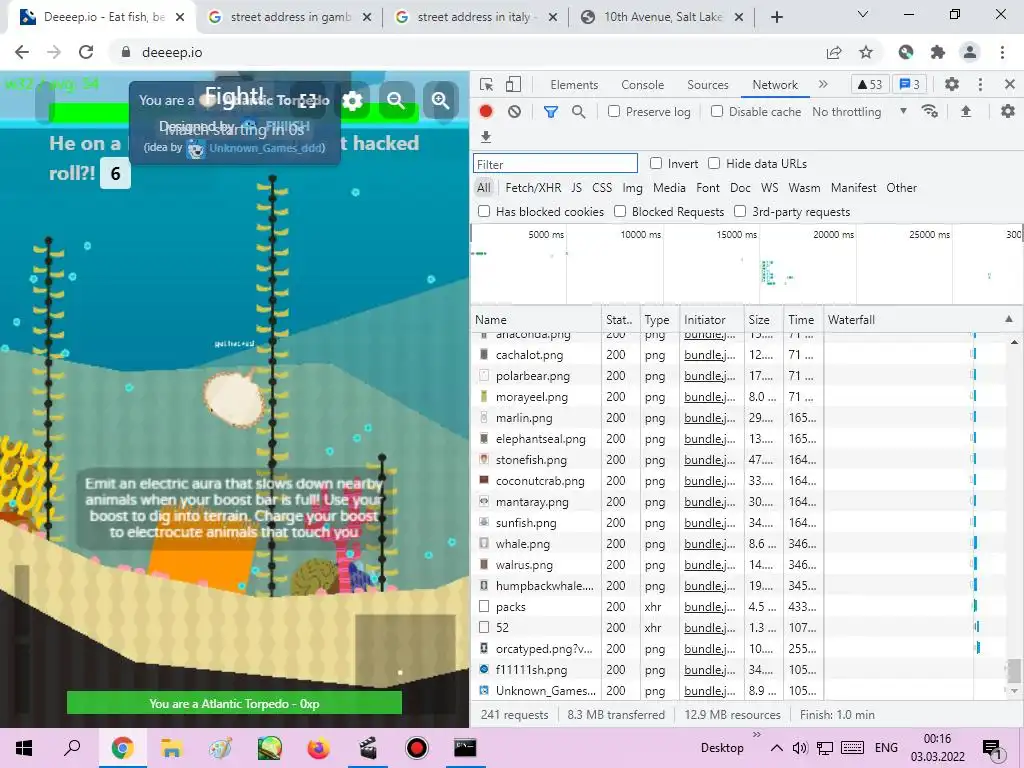Image resolution: width=1024 pixels, height=768 pixels.
Task: Open File Explorer from taskbar
Action: click(171, 748)
